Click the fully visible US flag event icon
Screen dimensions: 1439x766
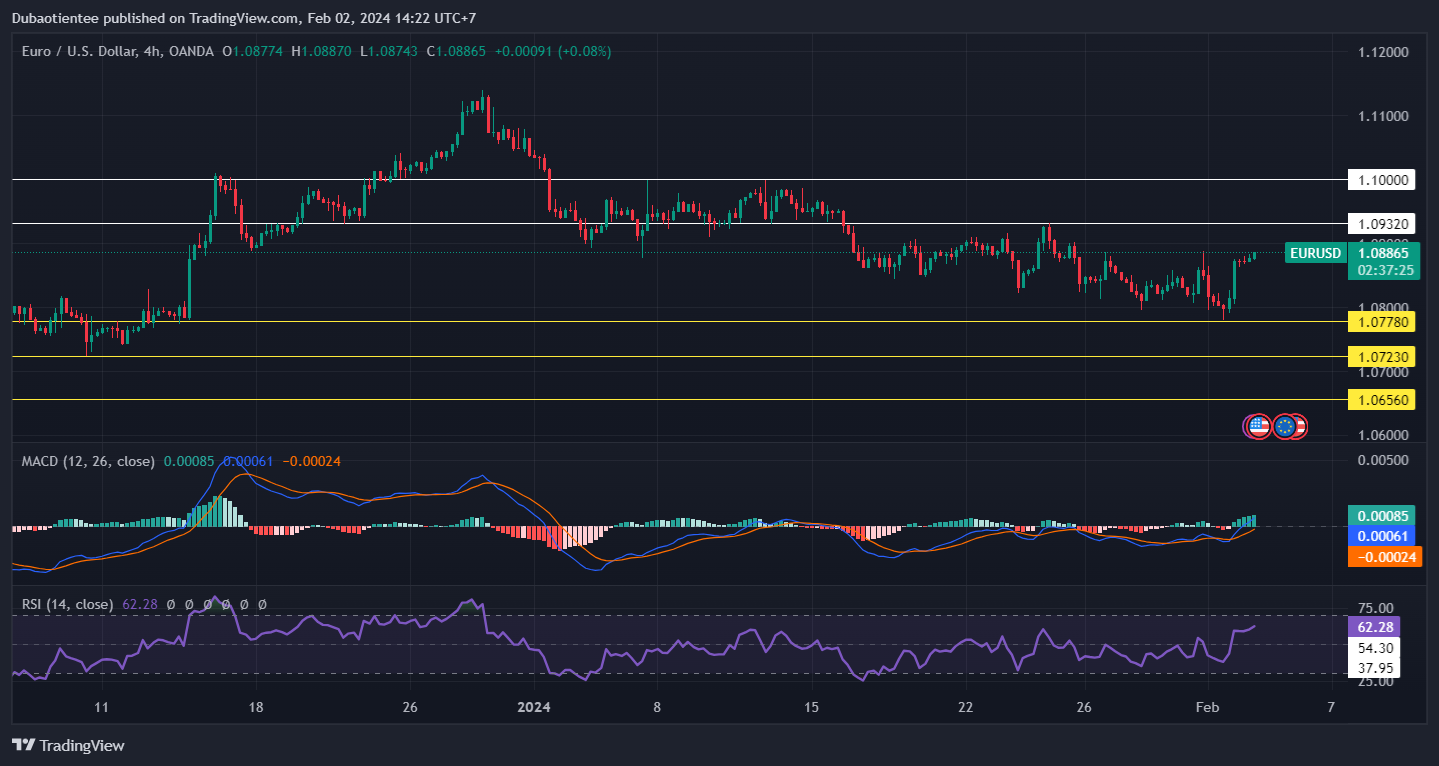coord(1258,426)
